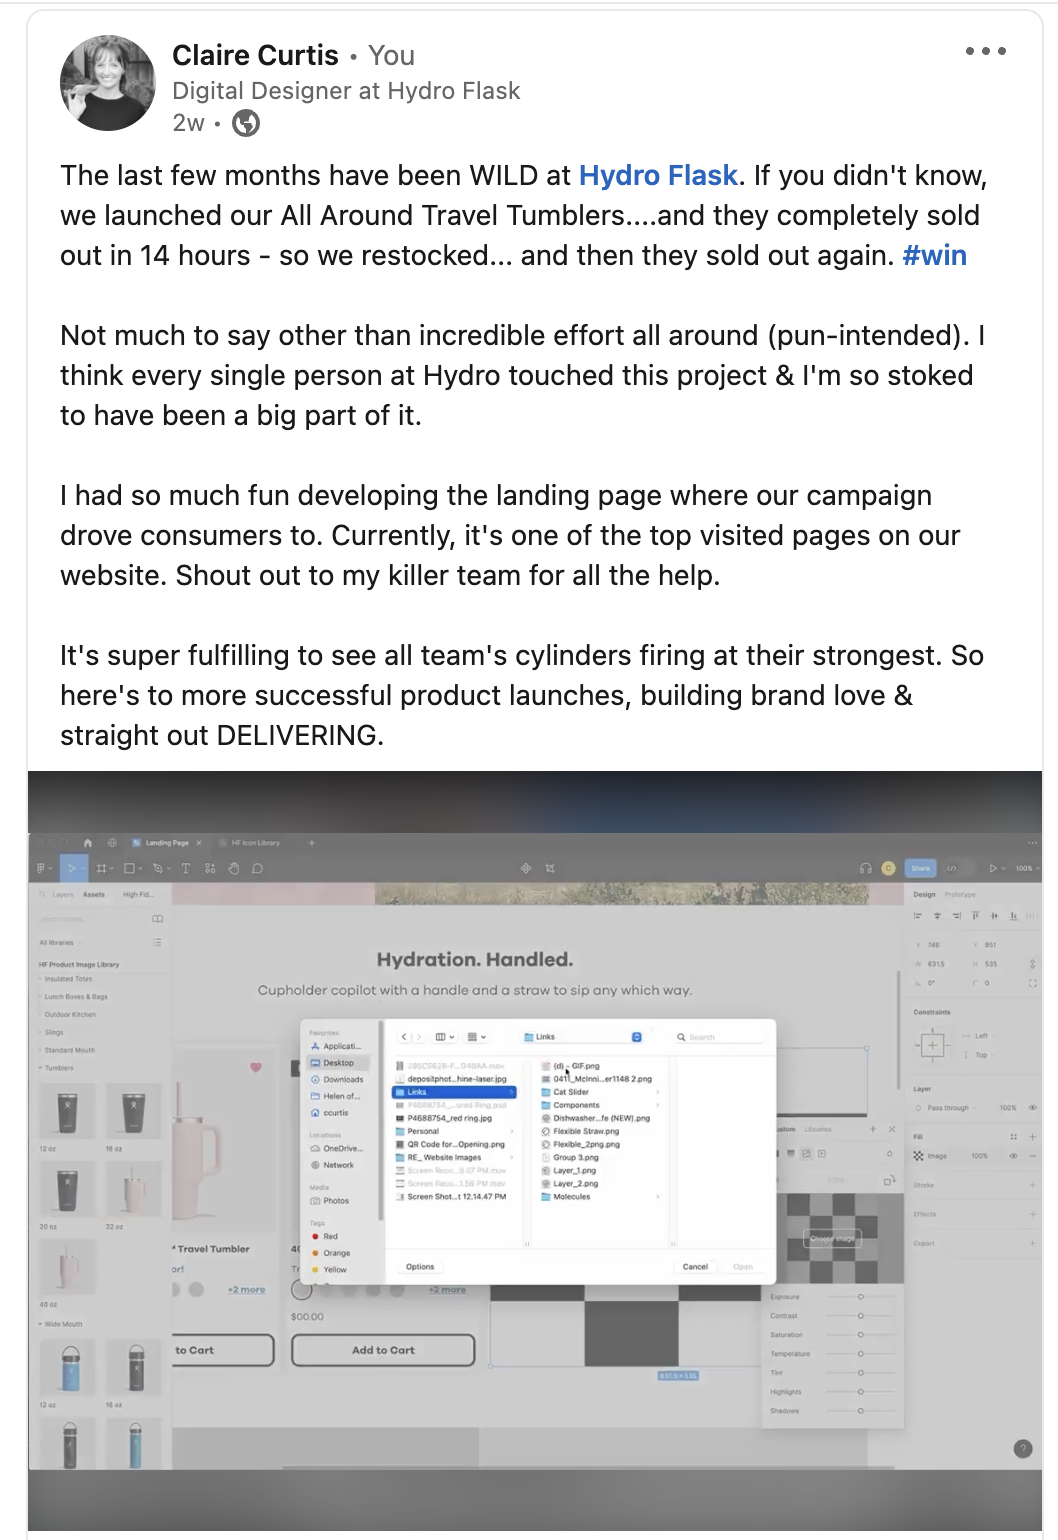Open the Prototype tab in right panel
This screenshot has height=1540, width=1058.
pos(960,894)
